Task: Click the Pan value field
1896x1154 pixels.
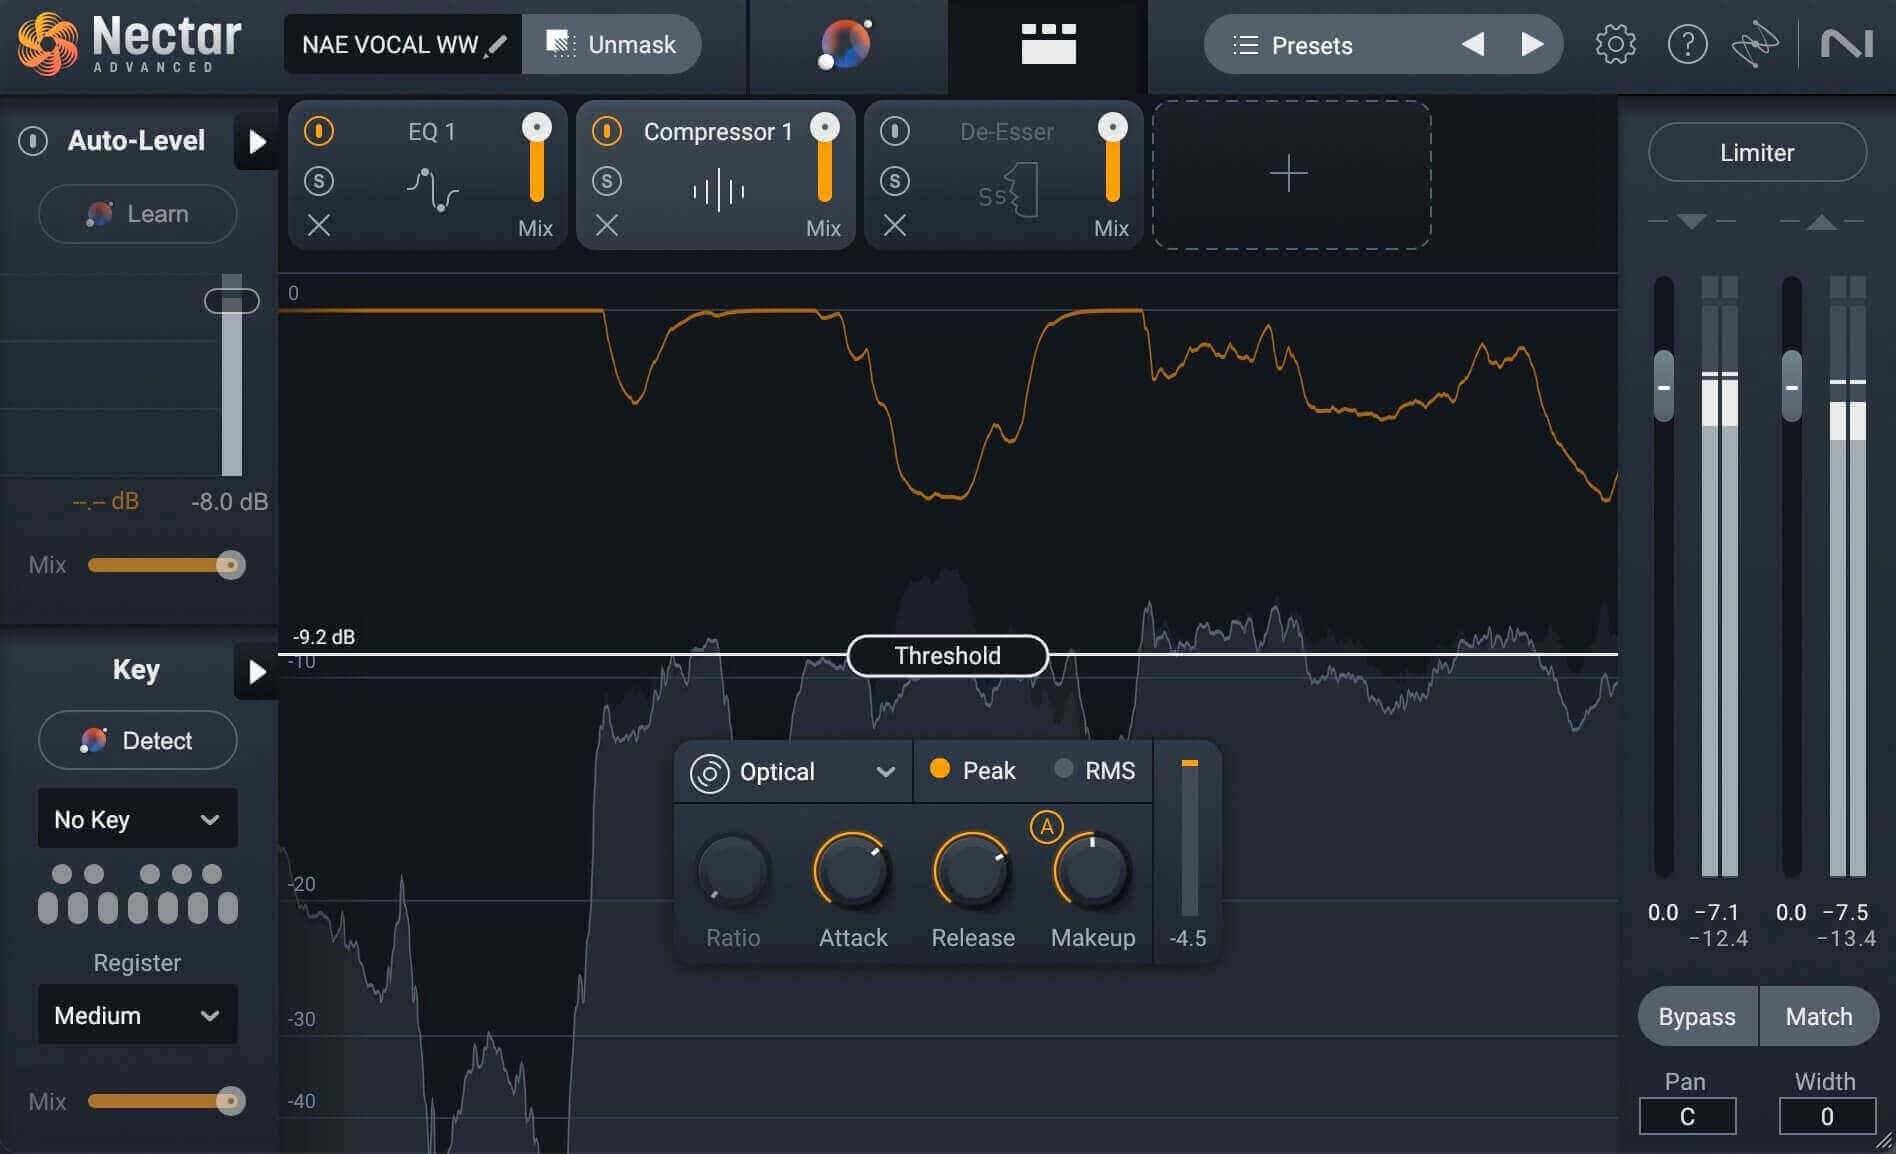Action: [x=1687, y=1116]
